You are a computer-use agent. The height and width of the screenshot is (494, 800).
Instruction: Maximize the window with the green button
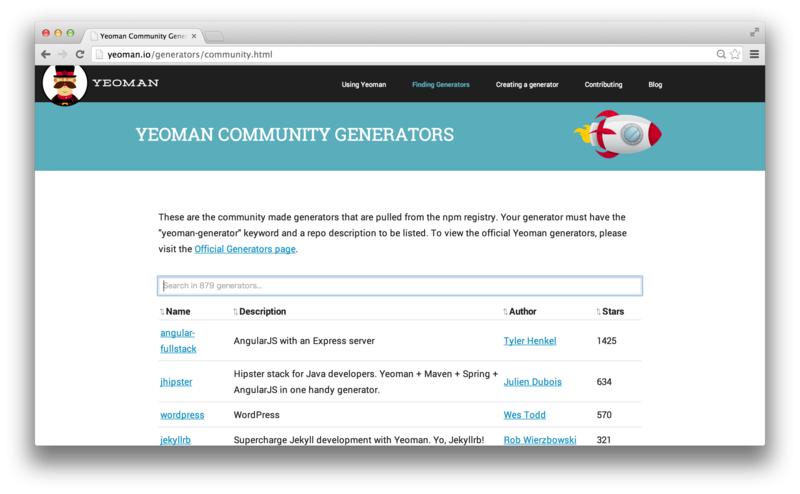(x=70, y=33)
